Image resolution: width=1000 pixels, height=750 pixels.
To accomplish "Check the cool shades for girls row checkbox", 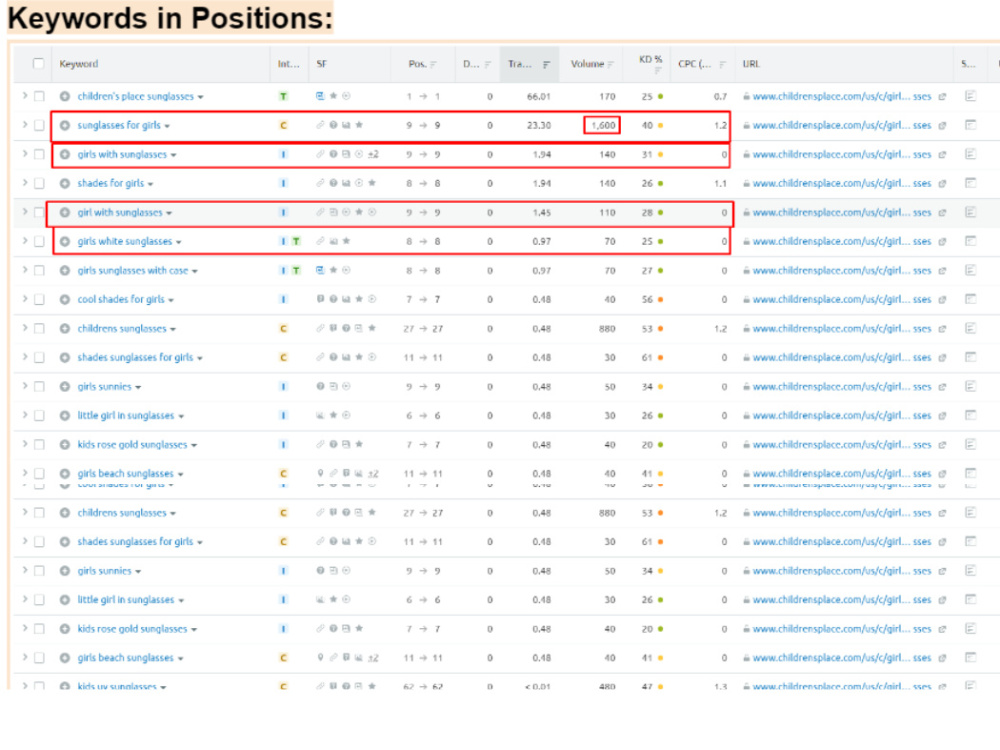I will [39, 299].
